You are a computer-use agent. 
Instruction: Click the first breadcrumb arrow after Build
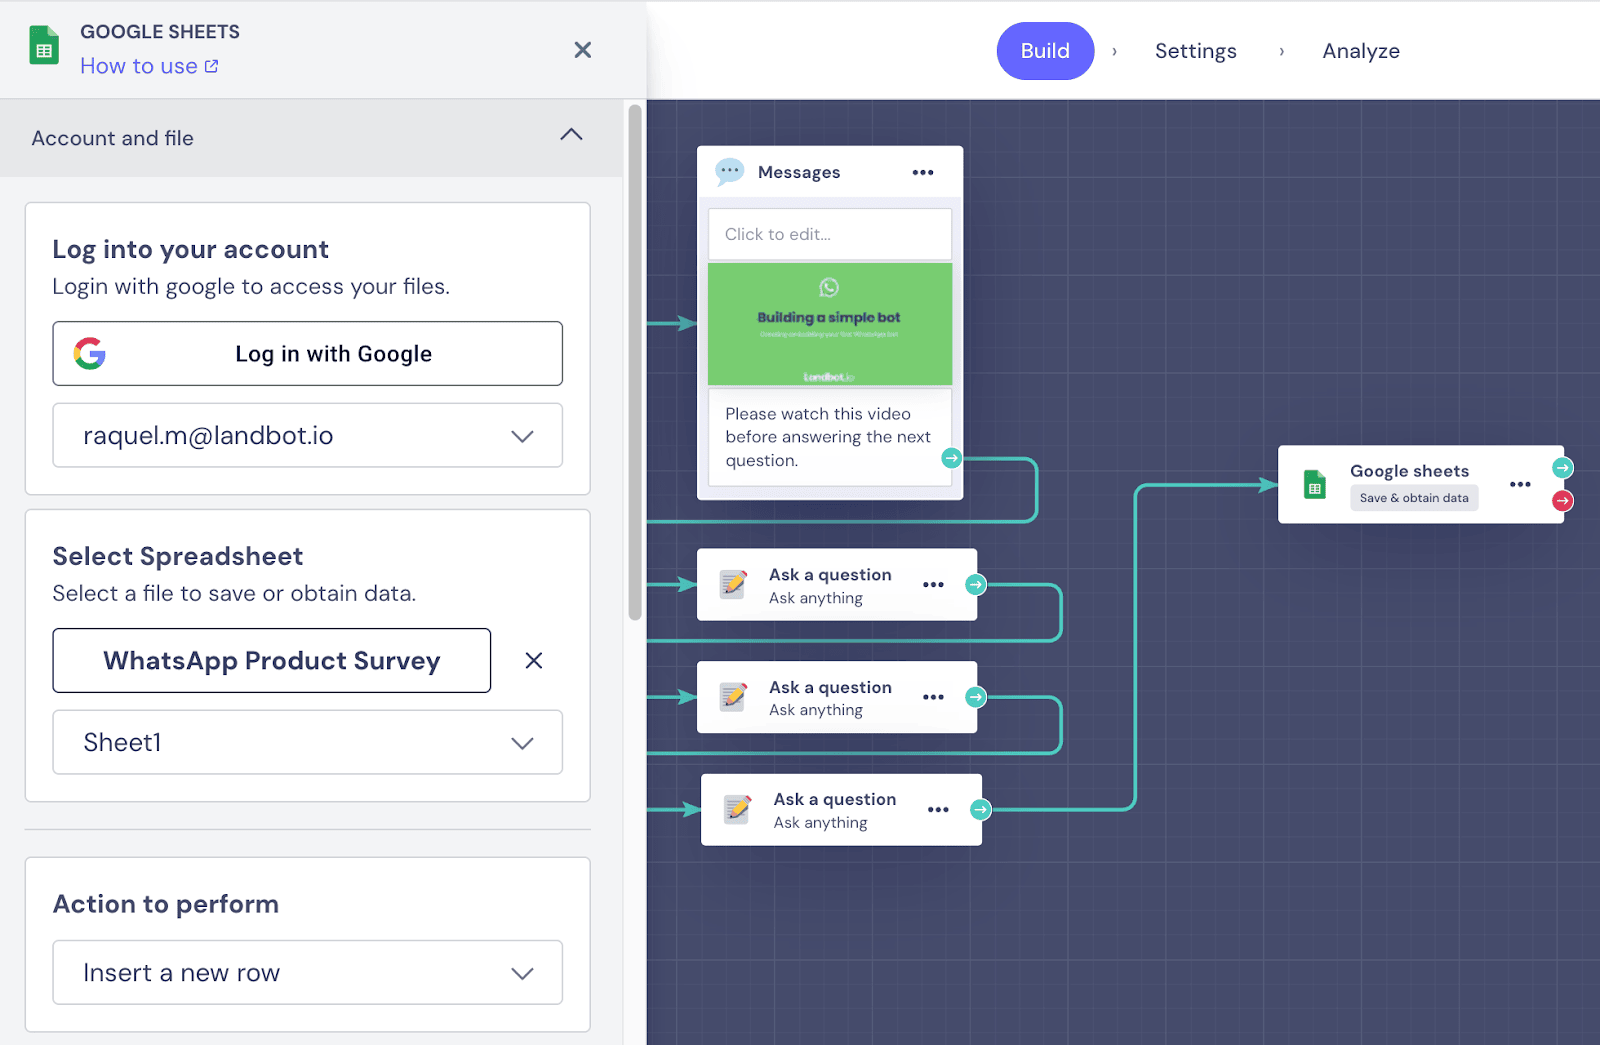point(1114,51)
